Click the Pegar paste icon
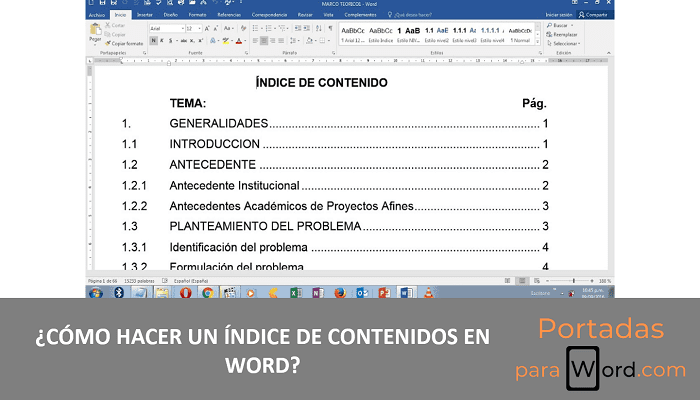 [96, 30]
